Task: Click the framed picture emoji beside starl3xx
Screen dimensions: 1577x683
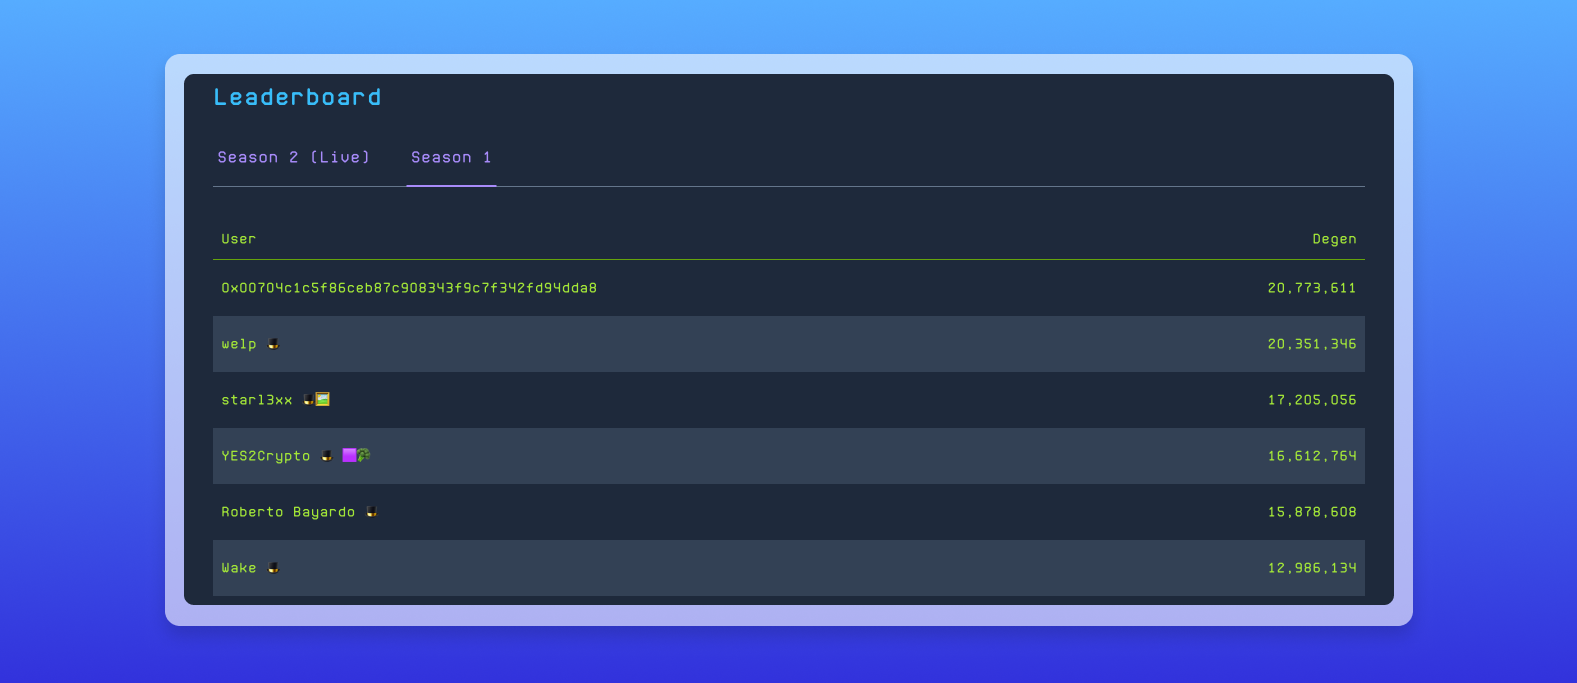Action: coord(322,399)
